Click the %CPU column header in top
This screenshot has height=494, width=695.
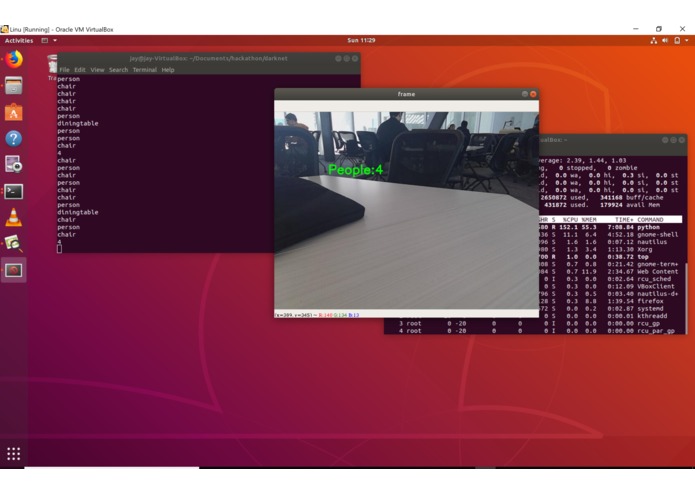(570, 219)
